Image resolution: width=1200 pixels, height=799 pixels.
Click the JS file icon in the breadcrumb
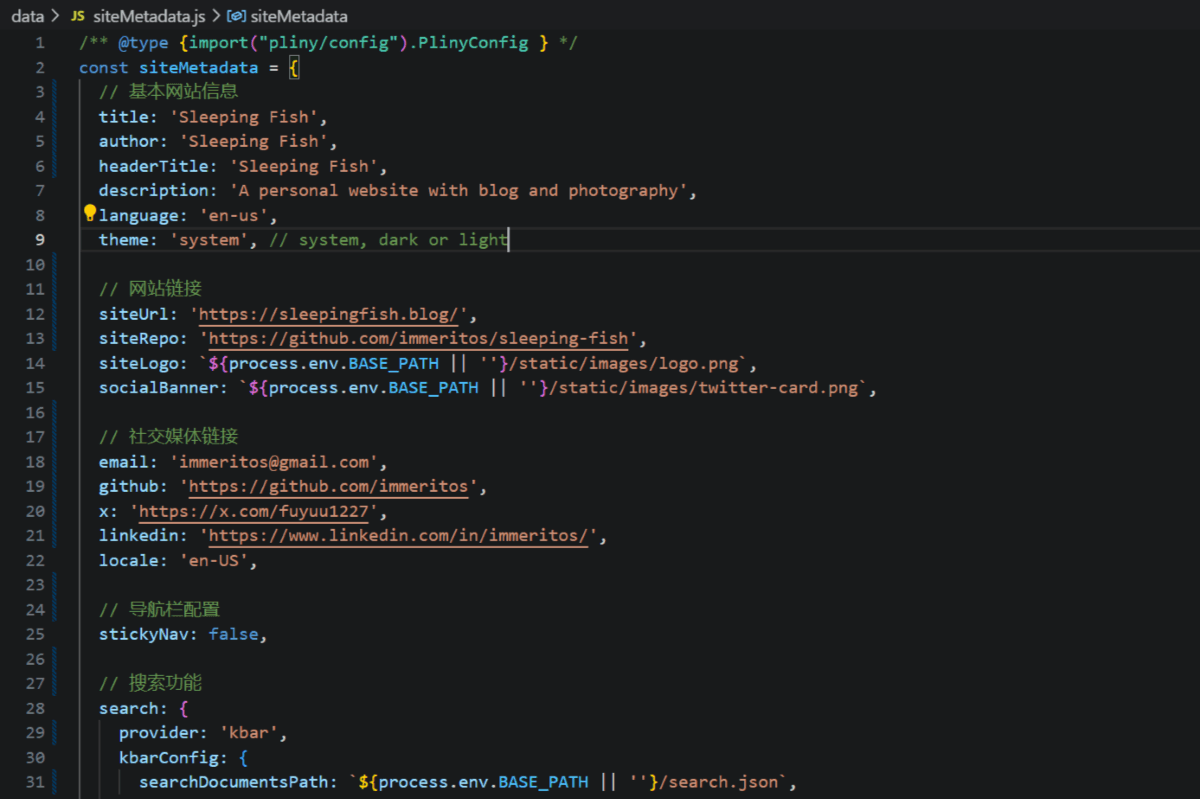tap(76, 16)
